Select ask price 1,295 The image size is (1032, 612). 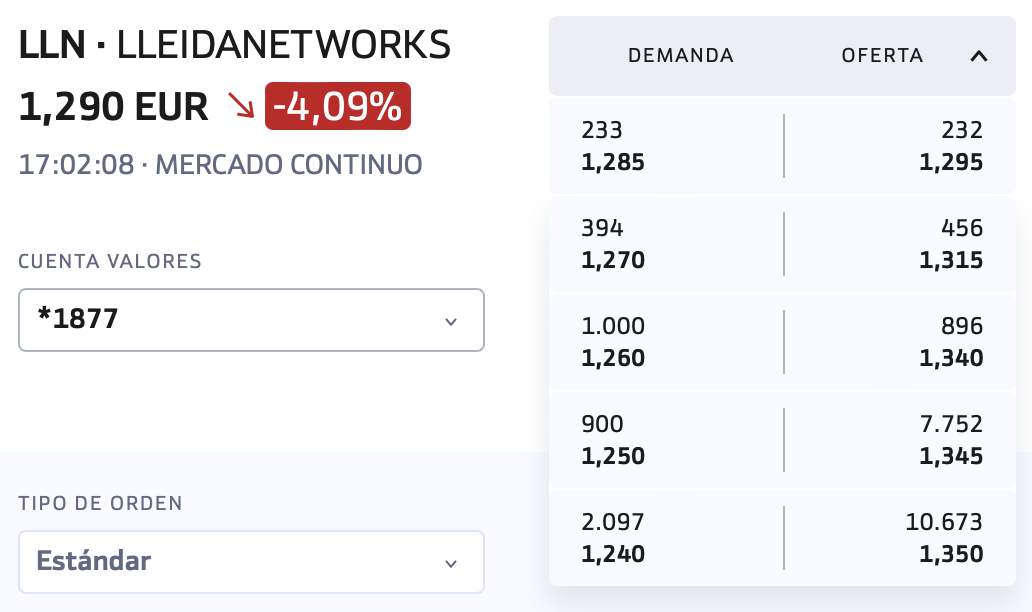951,162
